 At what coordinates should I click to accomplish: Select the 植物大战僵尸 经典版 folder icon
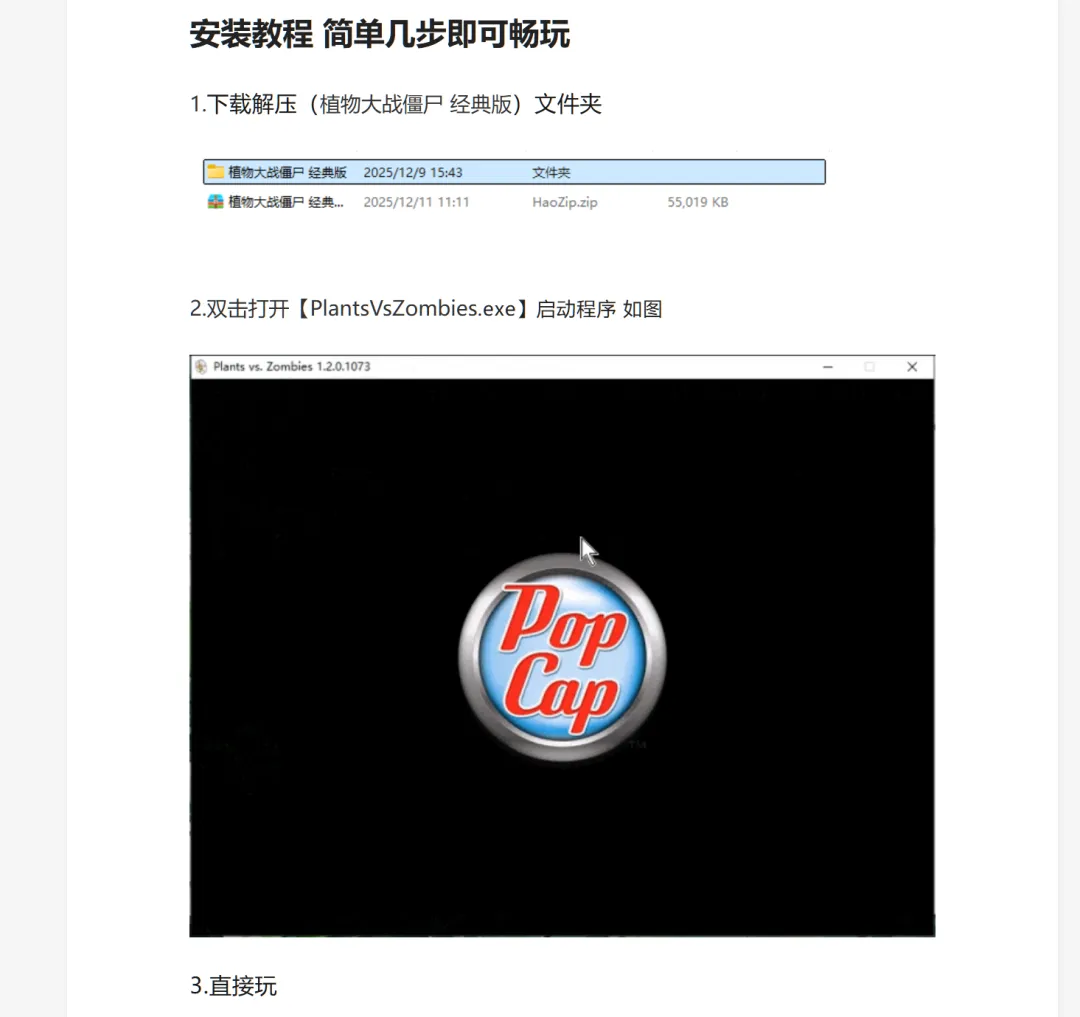216,171
